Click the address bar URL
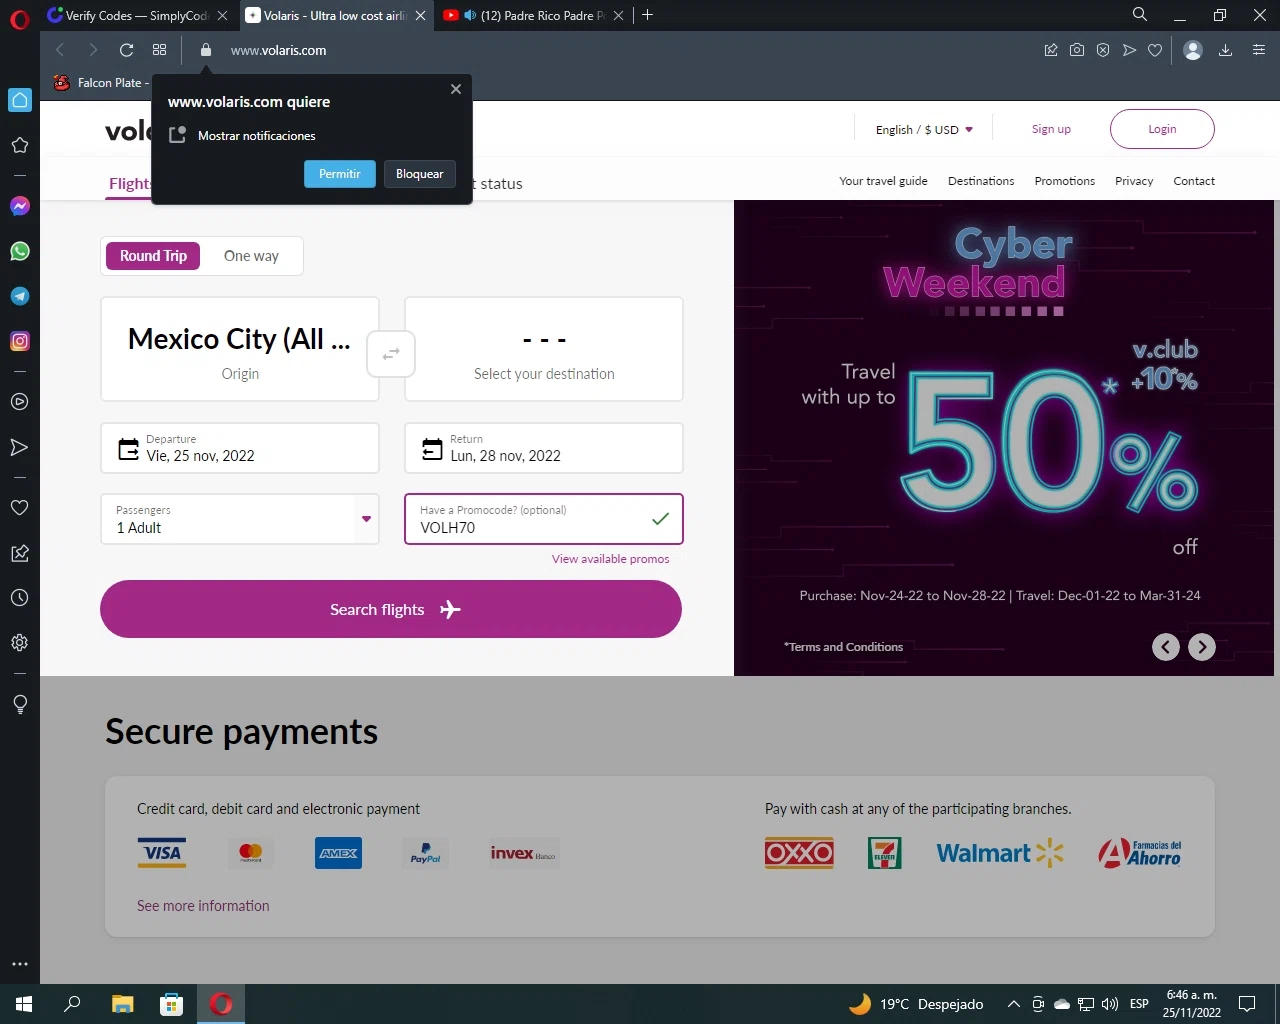 (x=278, y=50)
